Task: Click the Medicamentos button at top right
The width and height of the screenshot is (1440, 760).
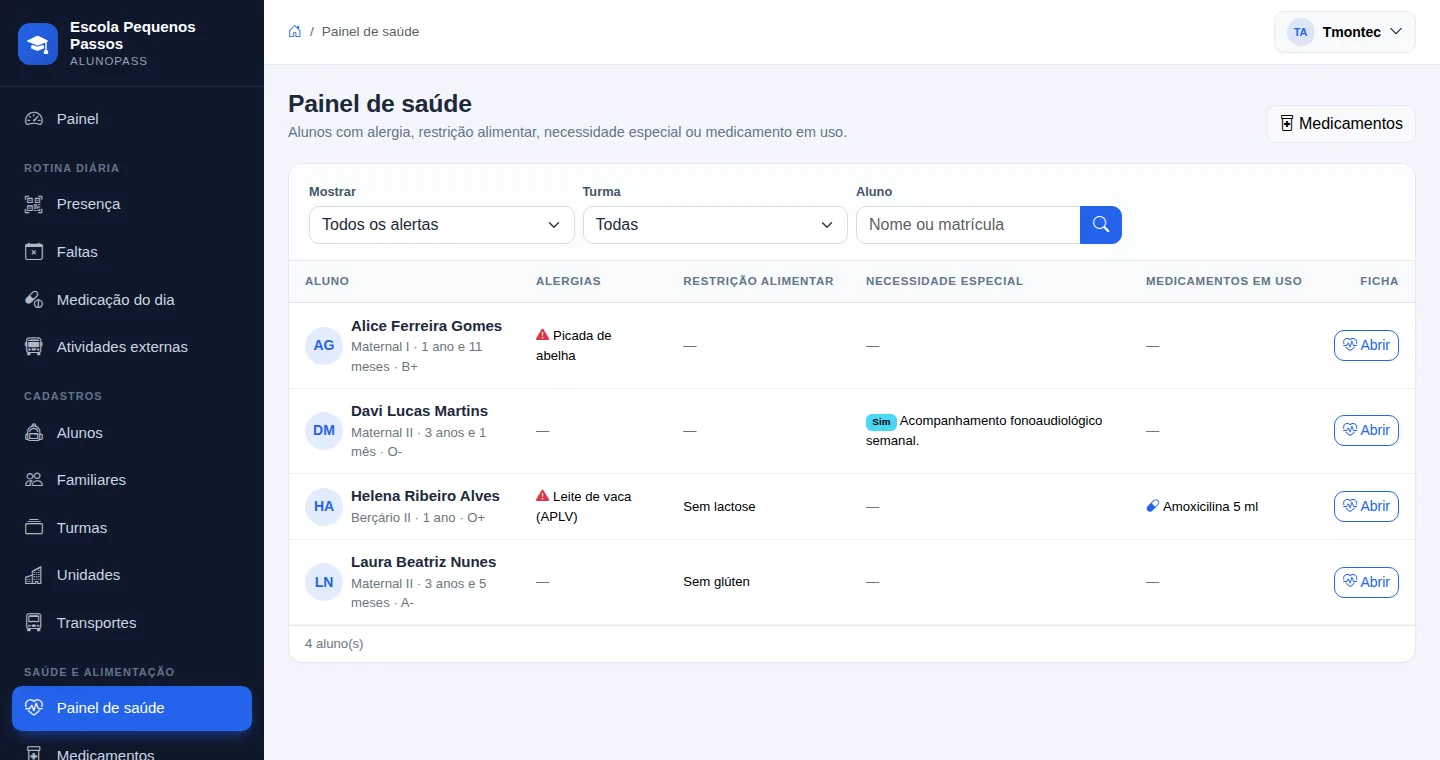Action: click(x=1341, y=124)
